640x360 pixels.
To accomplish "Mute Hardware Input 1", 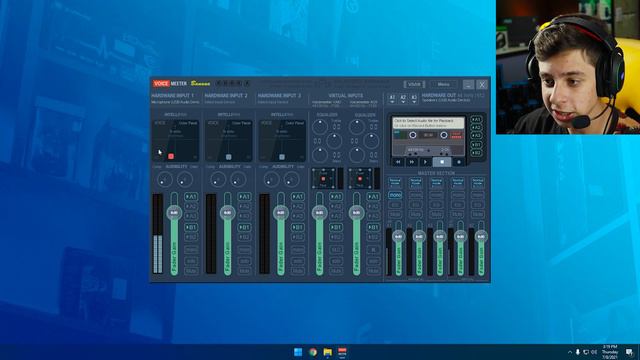I will click(191, 271).
